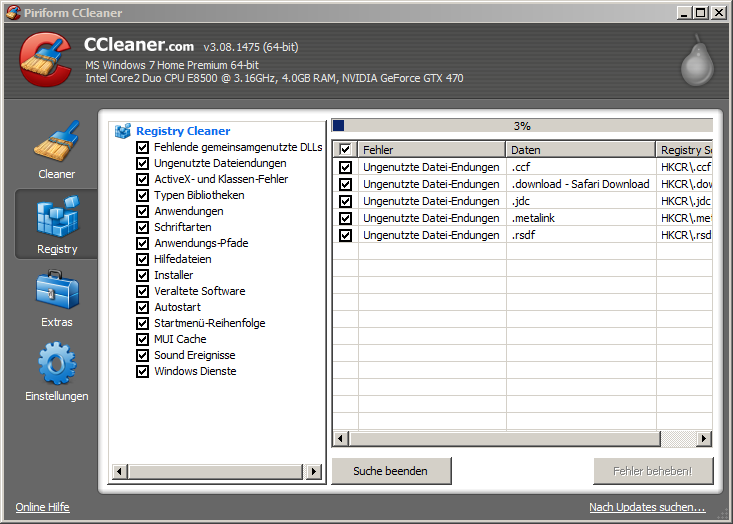Select the Registry section cubes icon
733x524 pixels.
coord(57,216)
